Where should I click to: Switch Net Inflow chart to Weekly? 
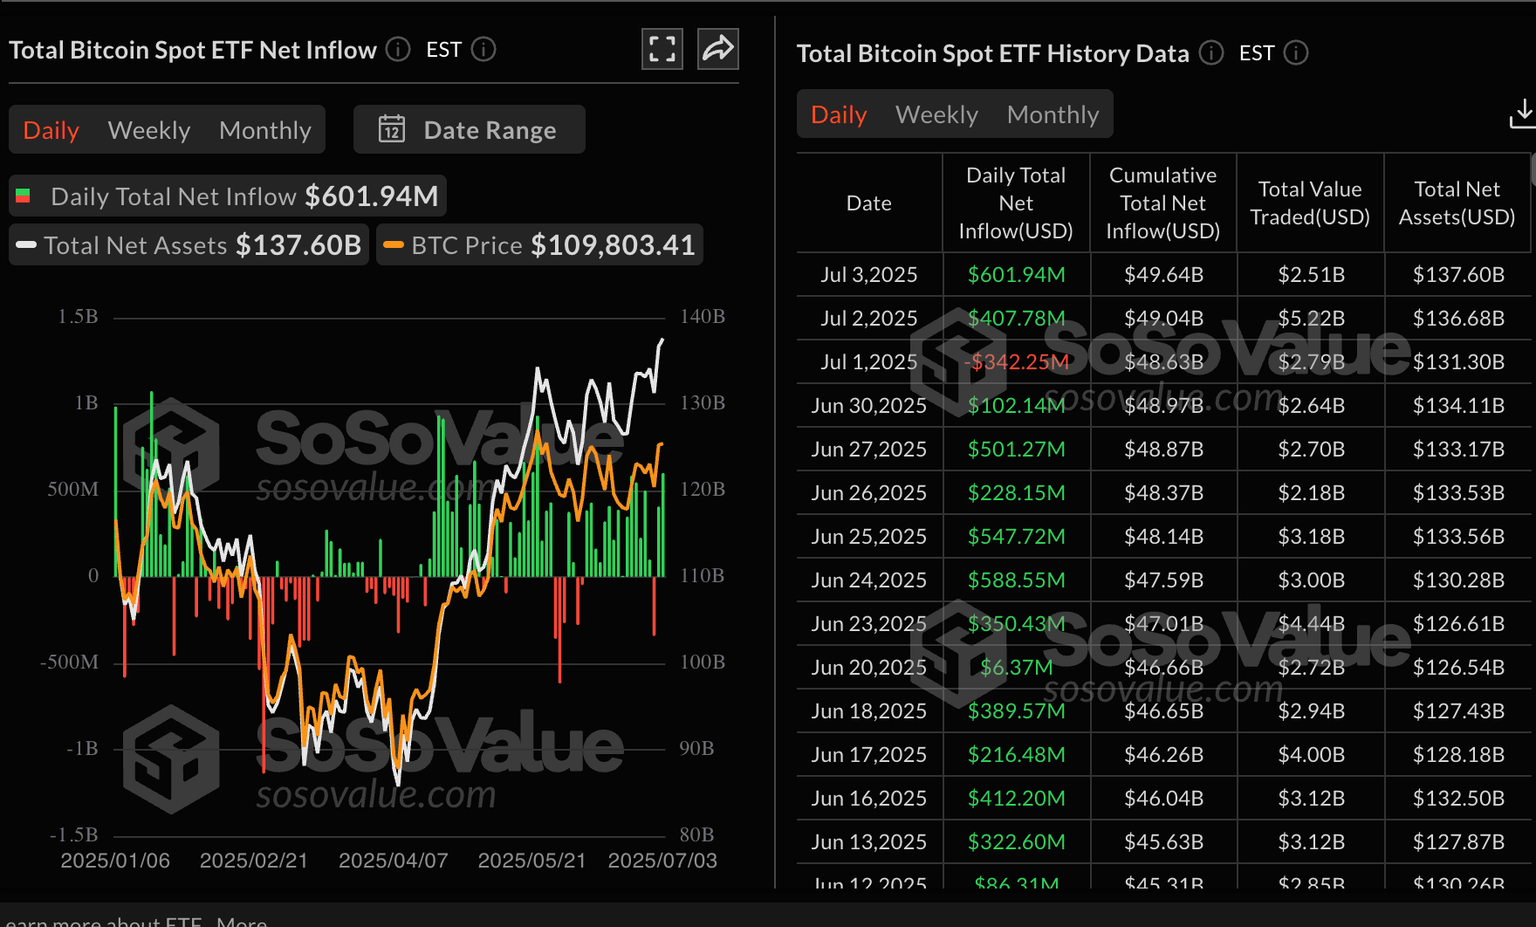[x=149, y=130]
